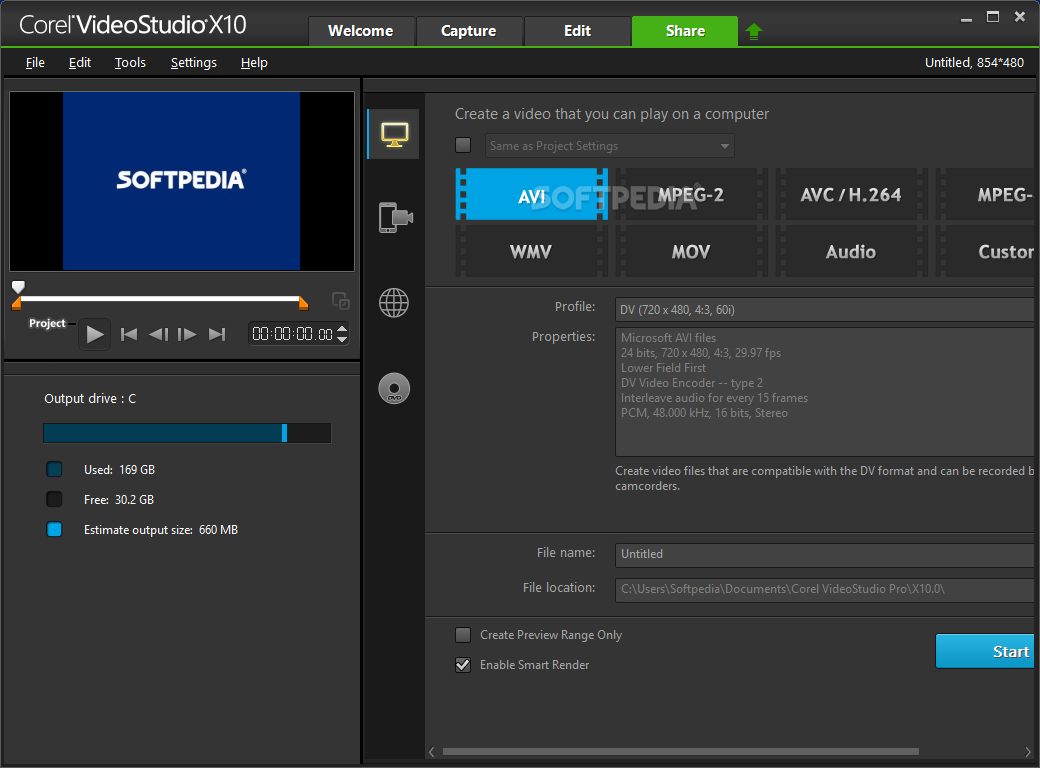Switch to the Edit tab

(x=578, y=31)
